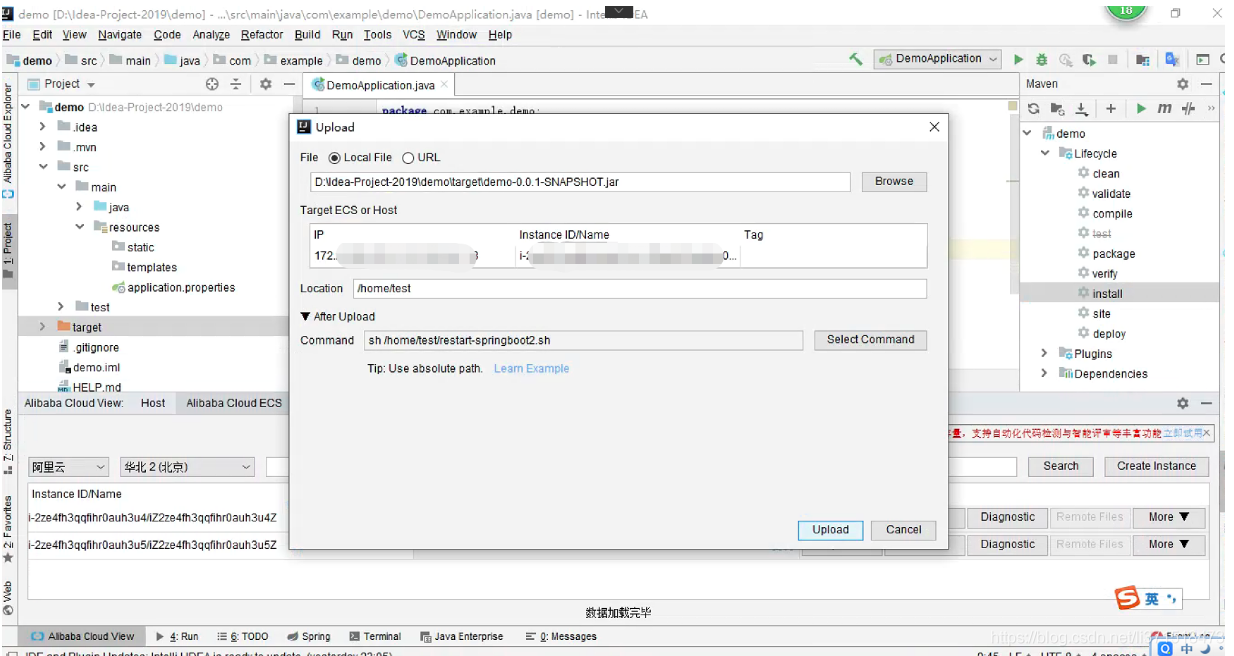Toggle Maven offline mode icon

click(1188, 108)
